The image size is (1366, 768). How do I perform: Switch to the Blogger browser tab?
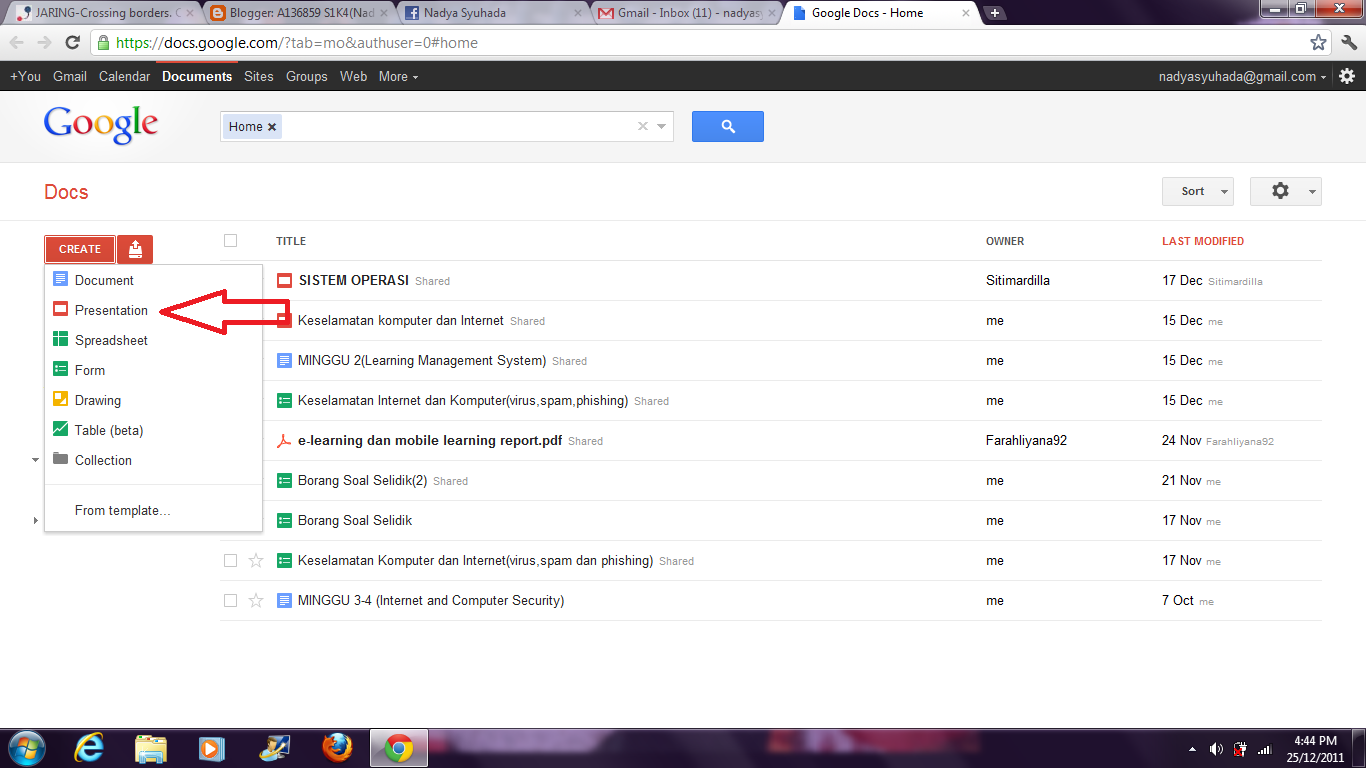tap(300, 13)
